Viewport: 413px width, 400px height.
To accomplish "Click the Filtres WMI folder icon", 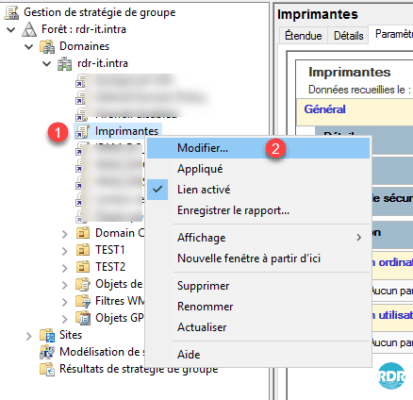I will point(82,301).
